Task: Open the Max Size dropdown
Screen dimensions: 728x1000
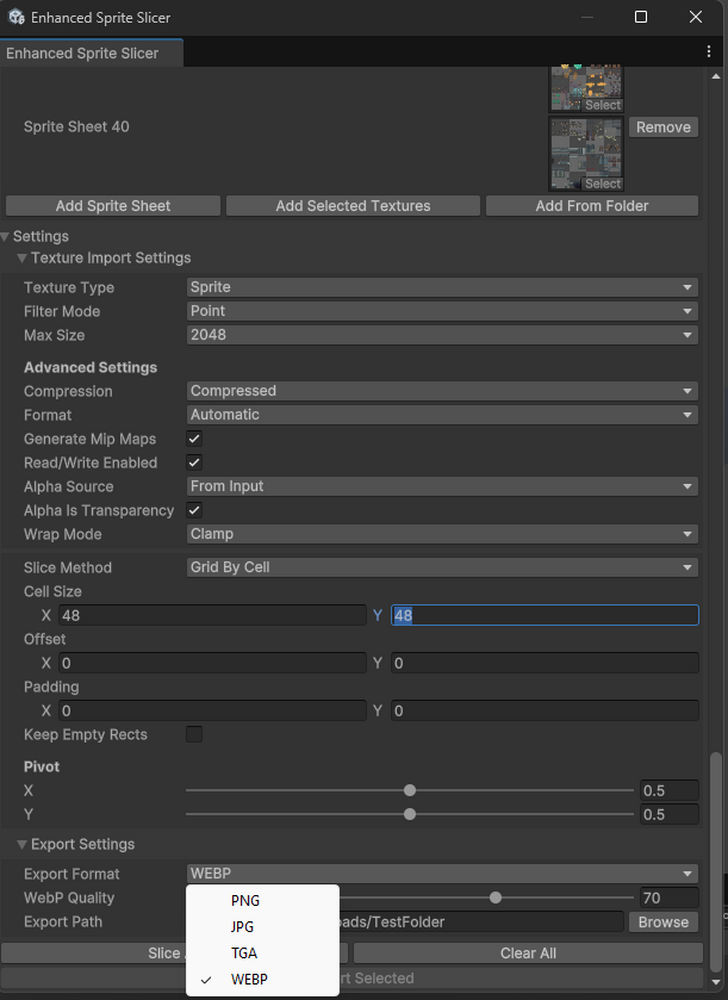Action: (x=440, y=335)
